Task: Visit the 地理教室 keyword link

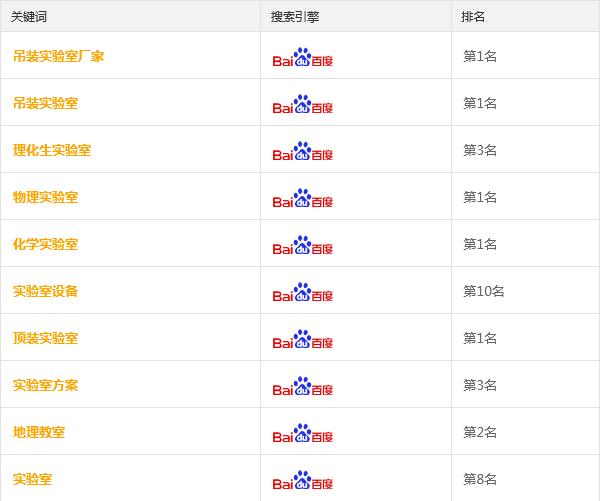Action: [39, 432]
